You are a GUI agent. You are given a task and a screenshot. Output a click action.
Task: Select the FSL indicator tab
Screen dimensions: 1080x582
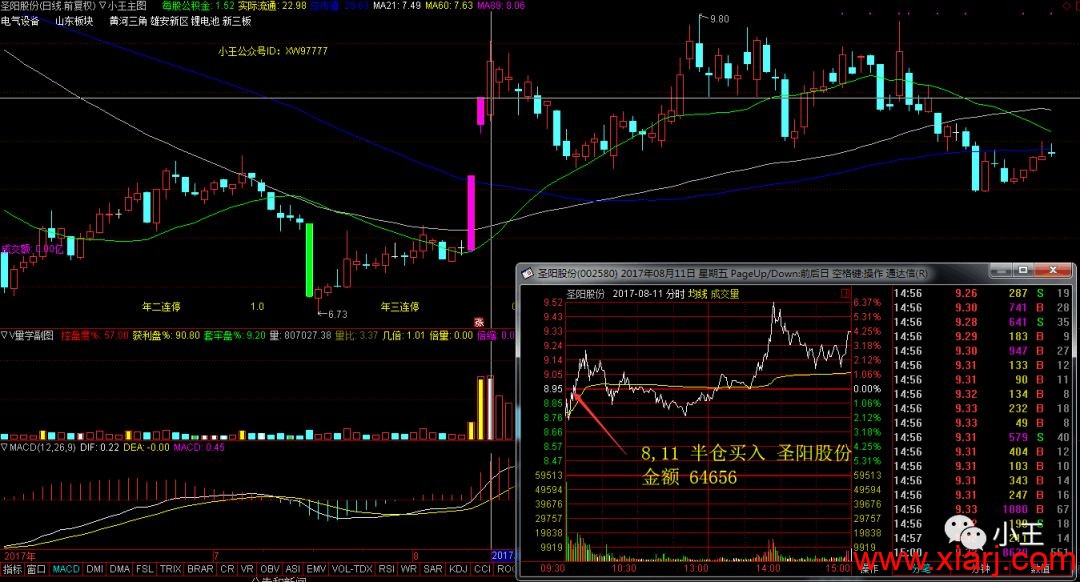(145, 570)
